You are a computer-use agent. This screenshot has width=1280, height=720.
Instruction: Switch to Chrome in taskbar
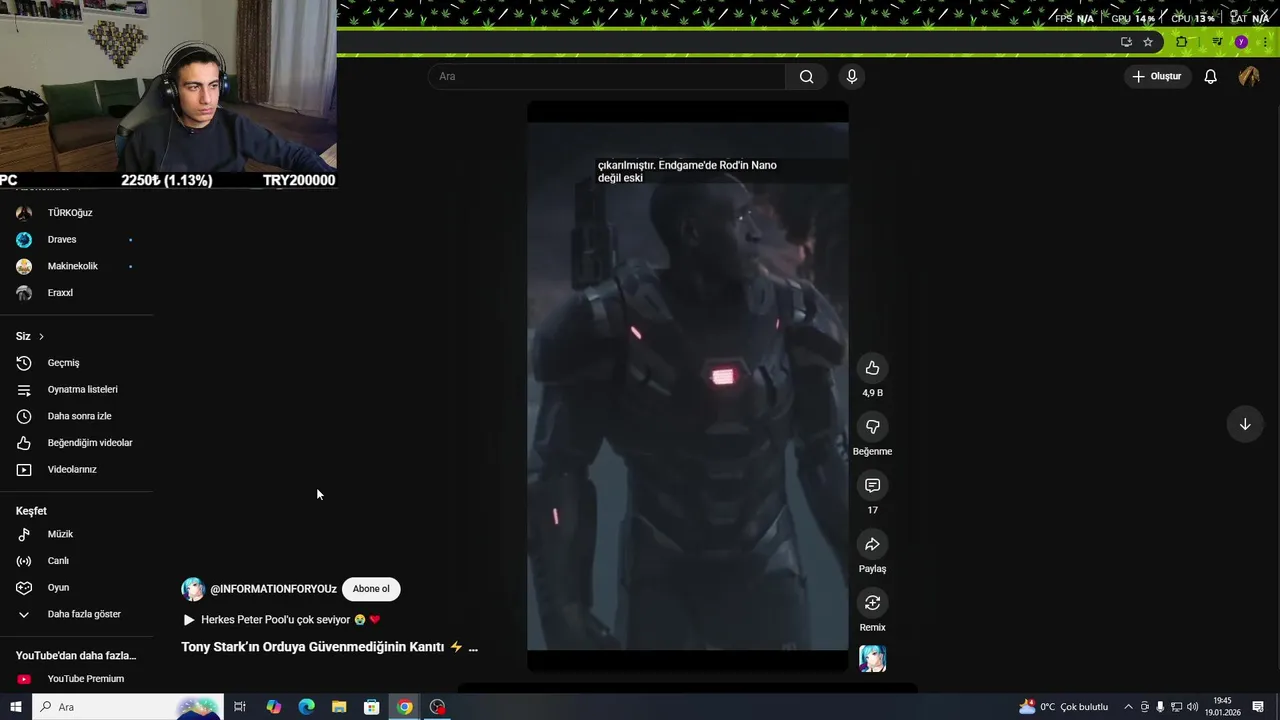point(404,707)
